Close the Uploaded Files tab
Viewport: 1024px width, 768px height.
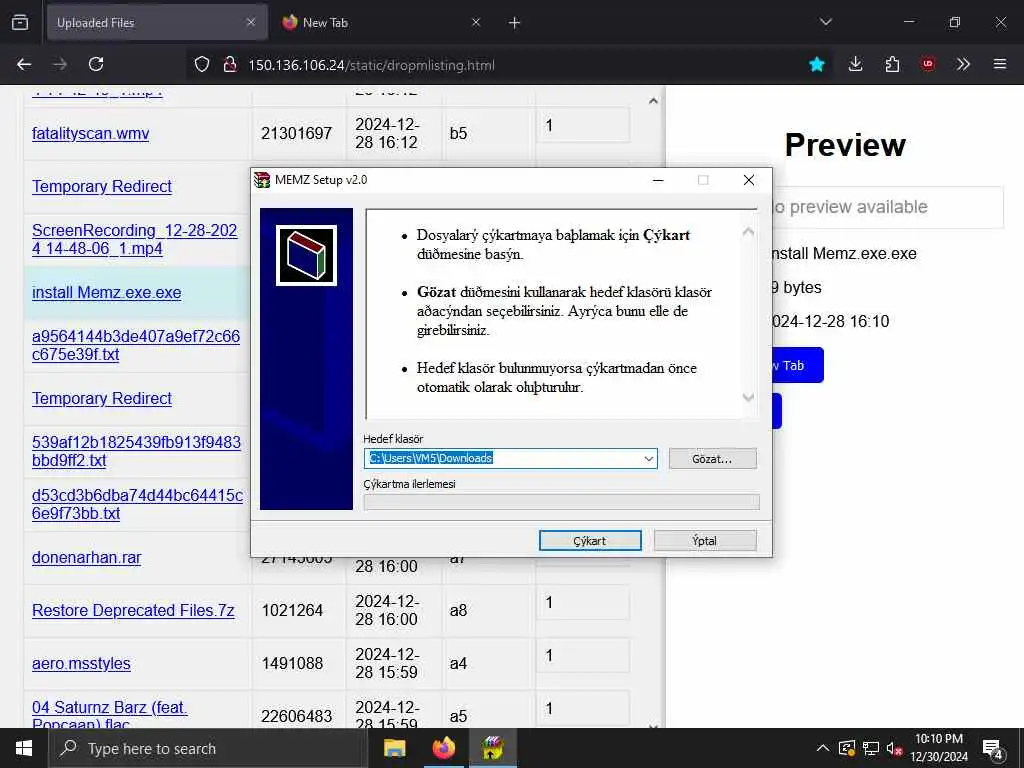pos(251,22)
